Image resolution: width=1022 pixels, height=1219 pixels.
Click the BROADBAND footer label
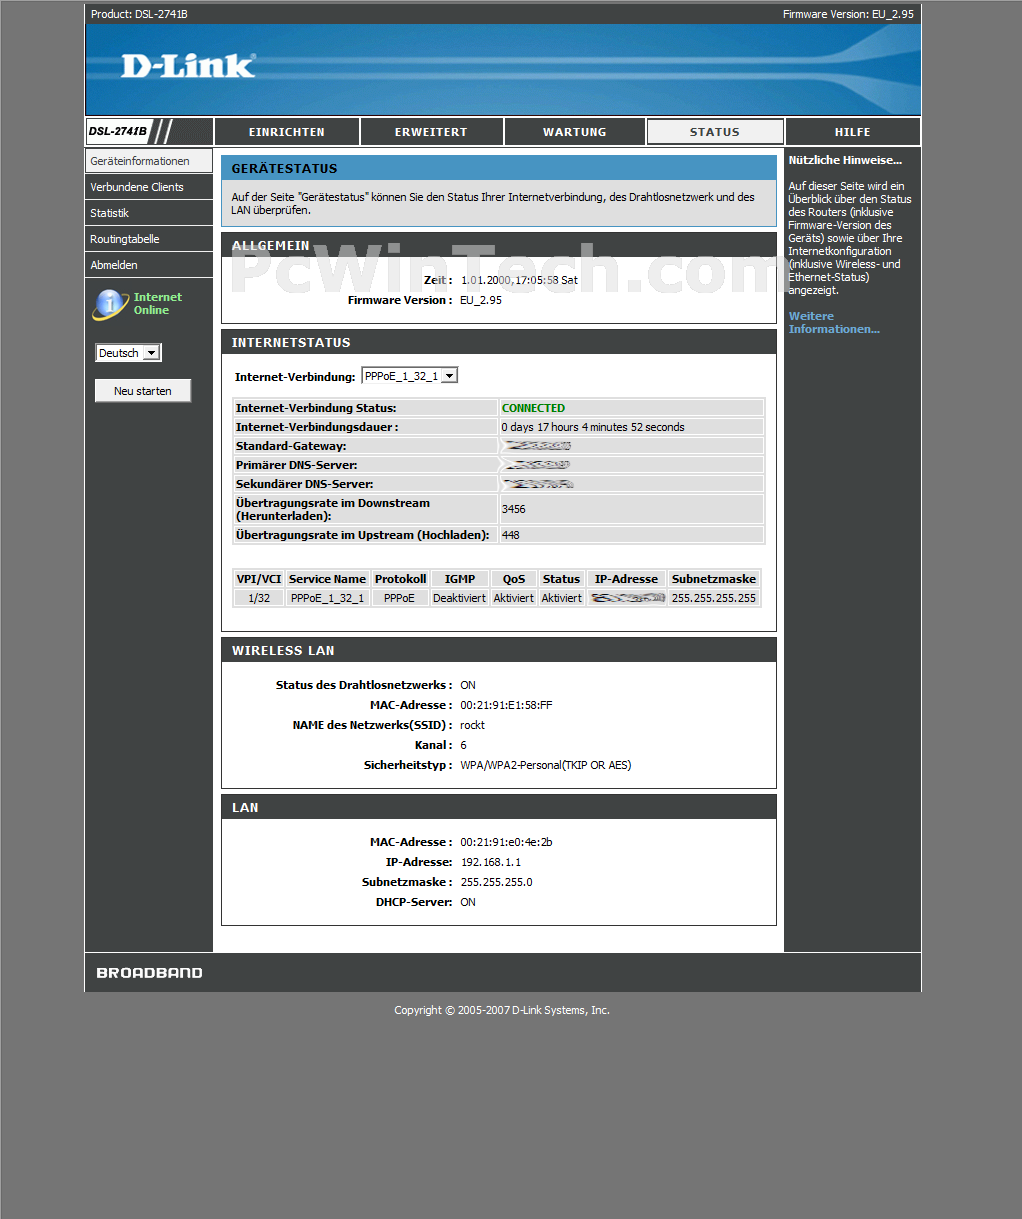point(149,973)
